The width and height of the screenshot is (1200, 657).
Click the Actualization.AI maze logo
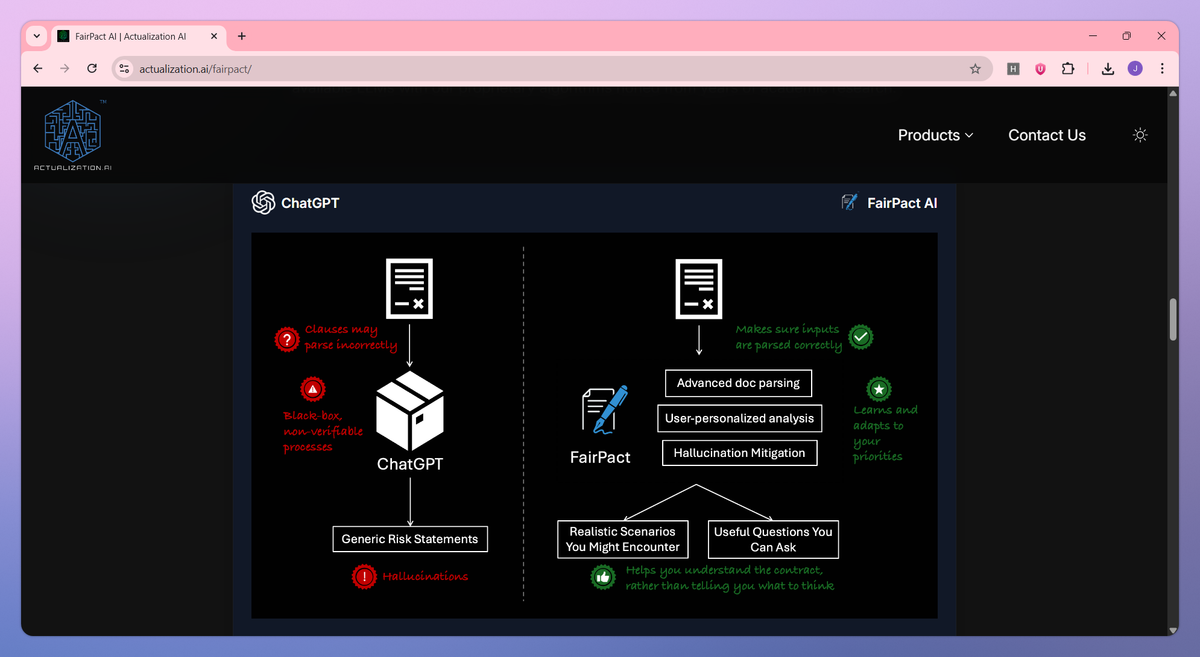point(73,135)
